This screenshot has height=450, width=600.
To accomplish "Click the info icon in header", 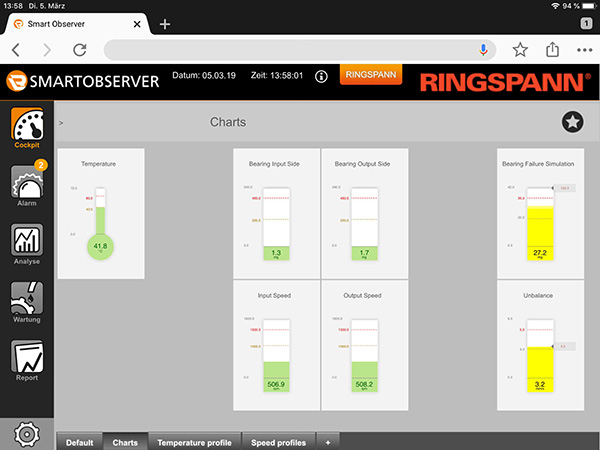I will (321, 76).
